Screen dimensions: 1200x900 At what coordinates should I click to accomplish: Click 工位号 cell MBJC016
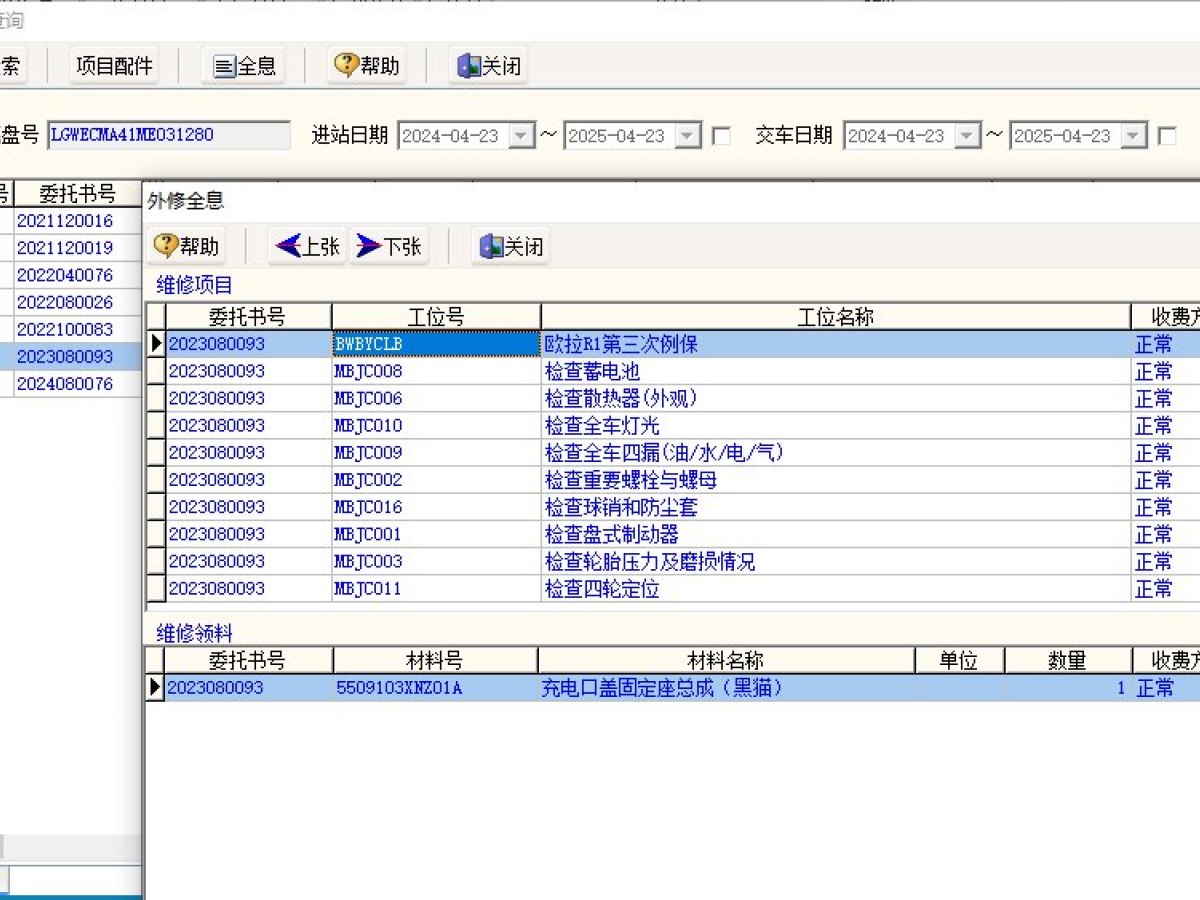point(436,507)
